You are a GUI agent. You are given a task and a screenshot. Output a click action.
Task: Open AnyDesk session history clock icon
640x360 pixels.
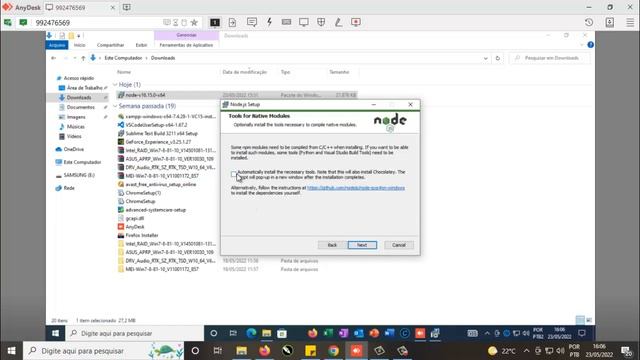tap(589, 22)
